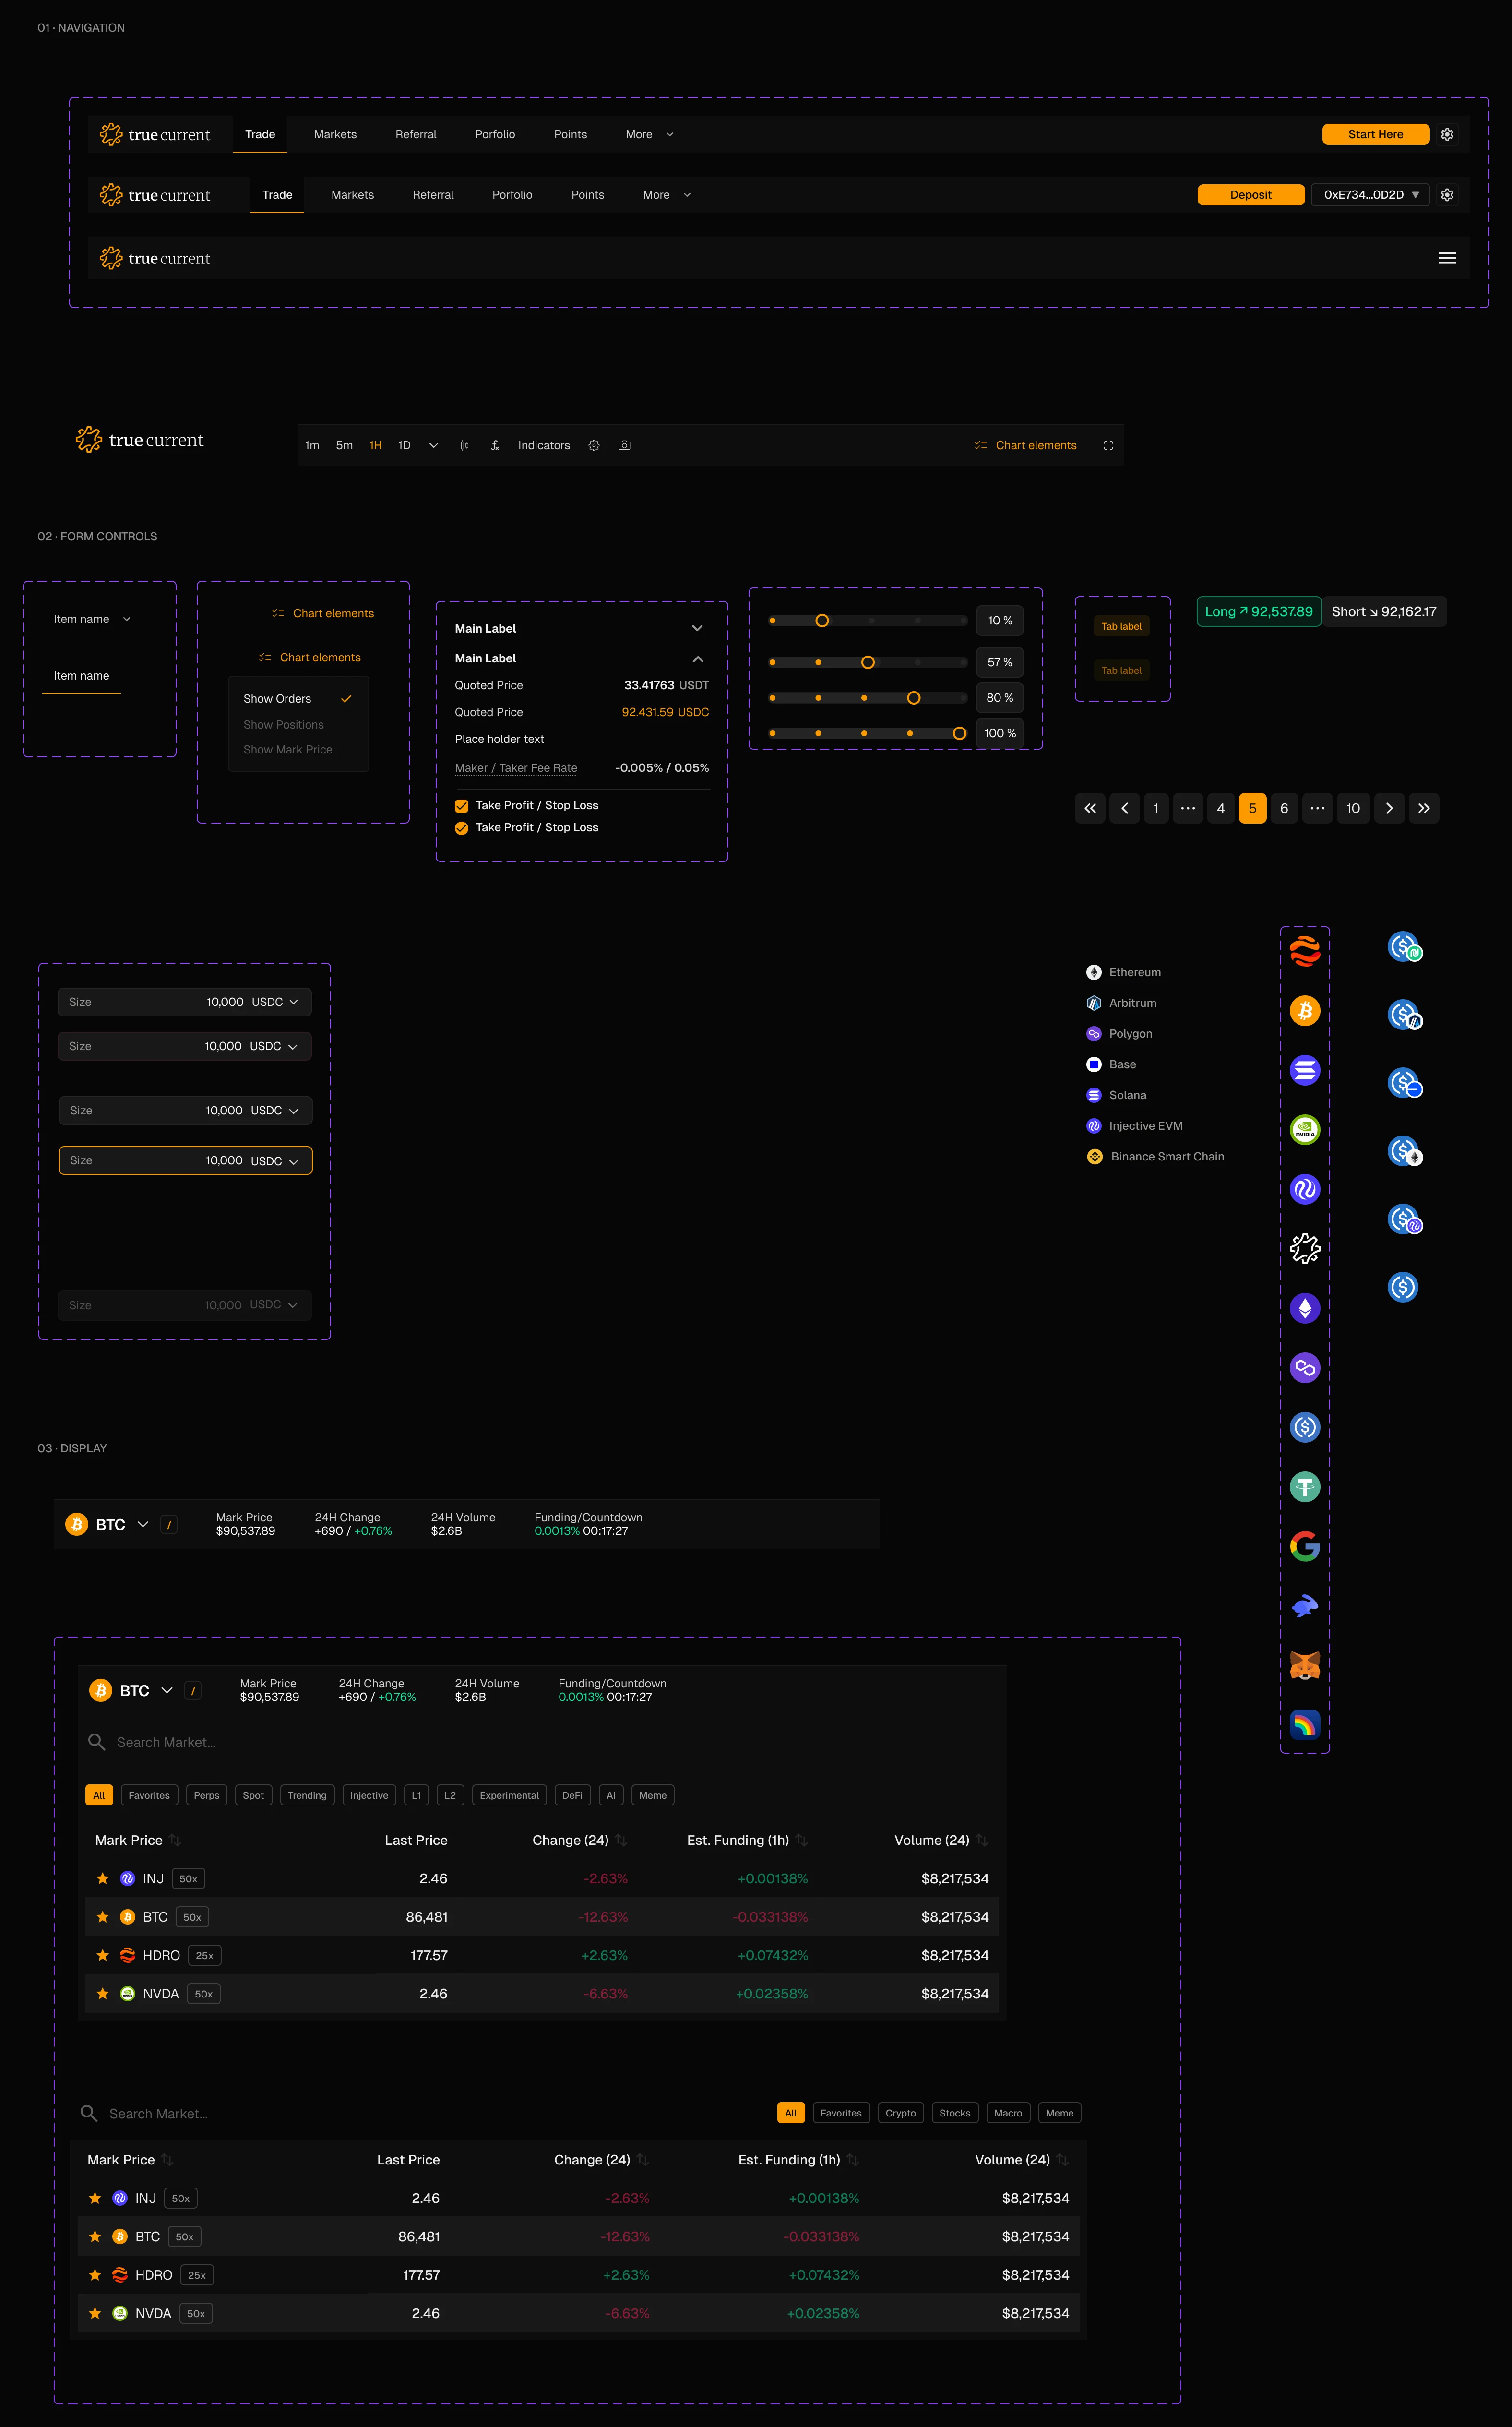This screenshot has height=2427, width=1512.
Task: Pick the Rabby wallet rabbit icon
Action: tap(1305, 1606)
